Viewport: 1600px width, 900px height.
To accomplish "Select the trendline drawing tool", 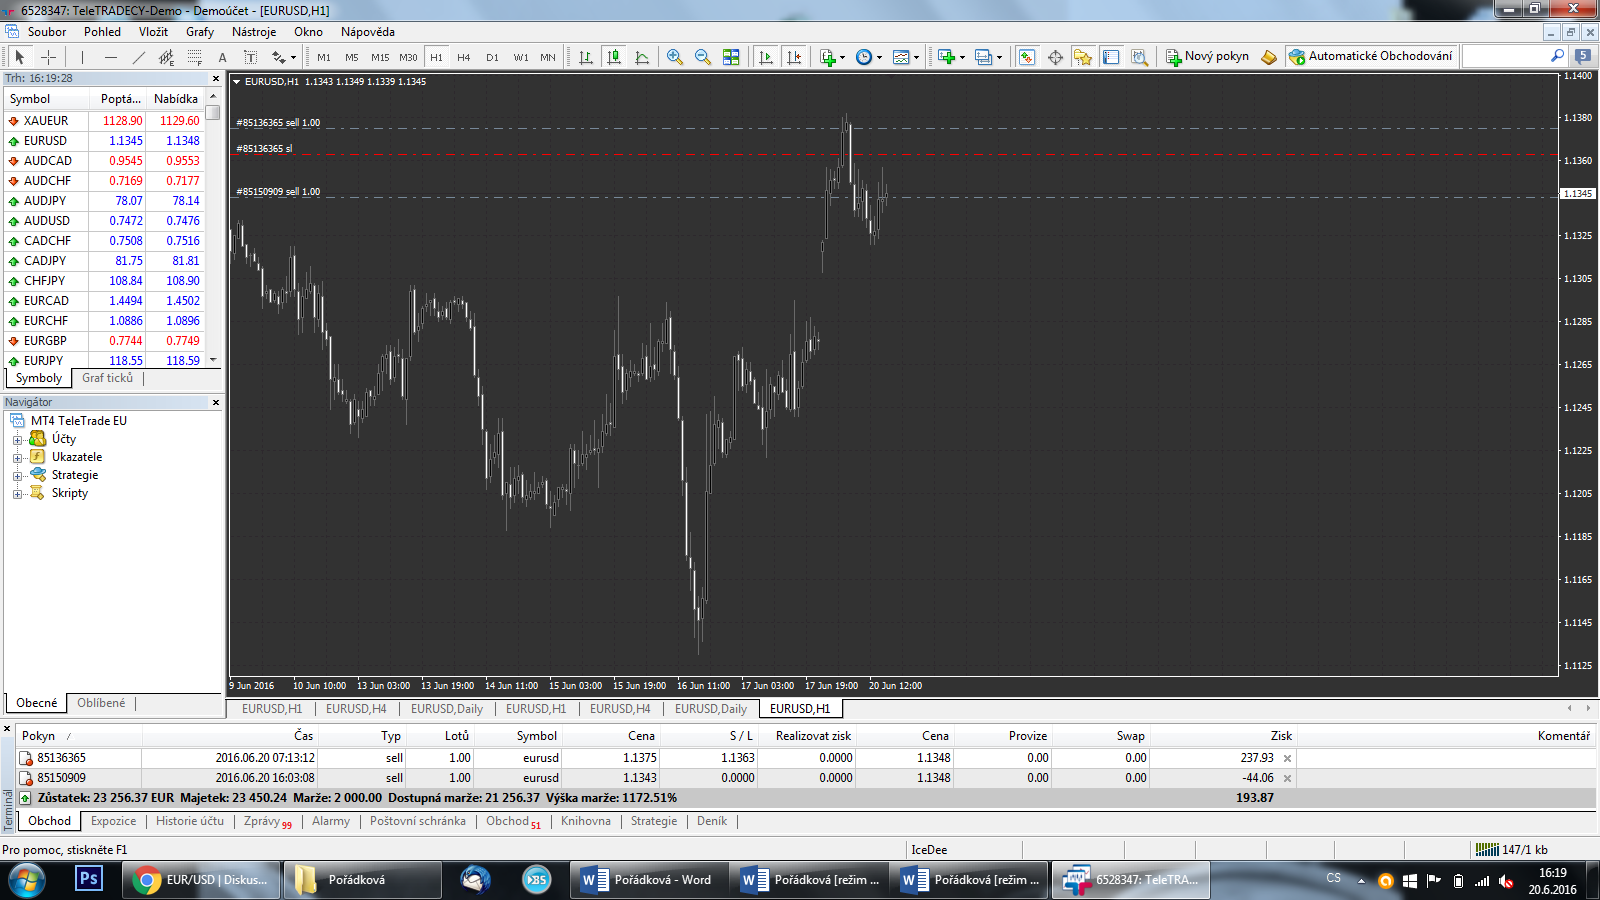I will (138, 57).
